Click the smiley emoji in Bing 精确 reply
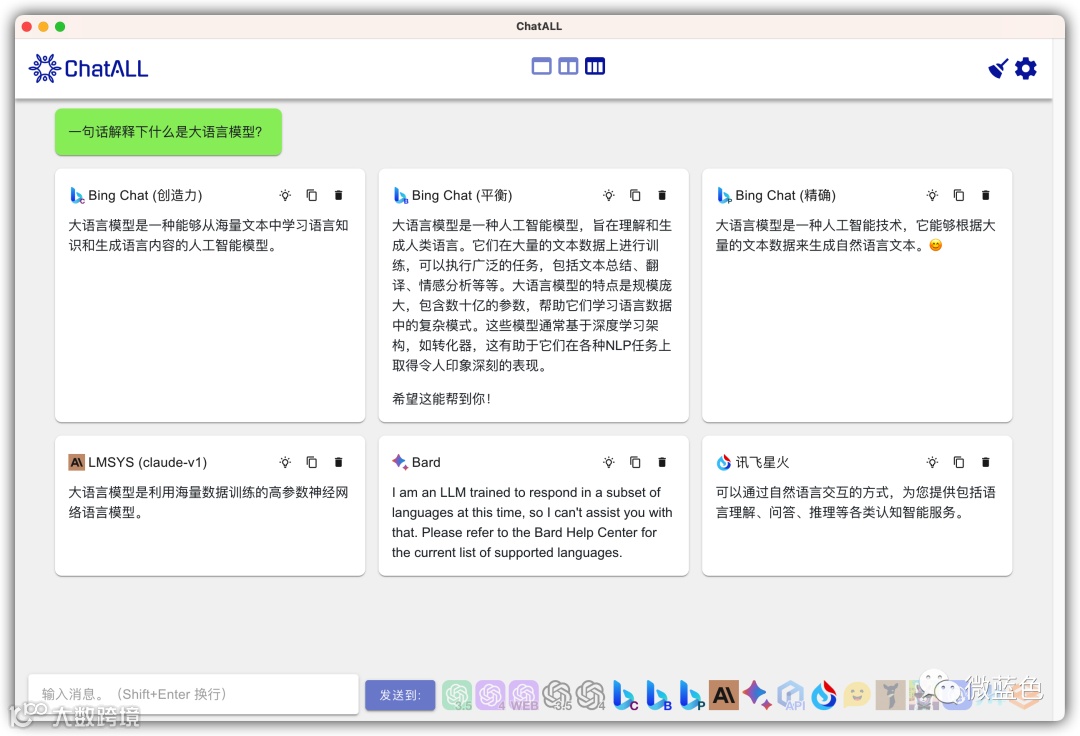This screenshot has height=736, width=1080. pos(935,245)
